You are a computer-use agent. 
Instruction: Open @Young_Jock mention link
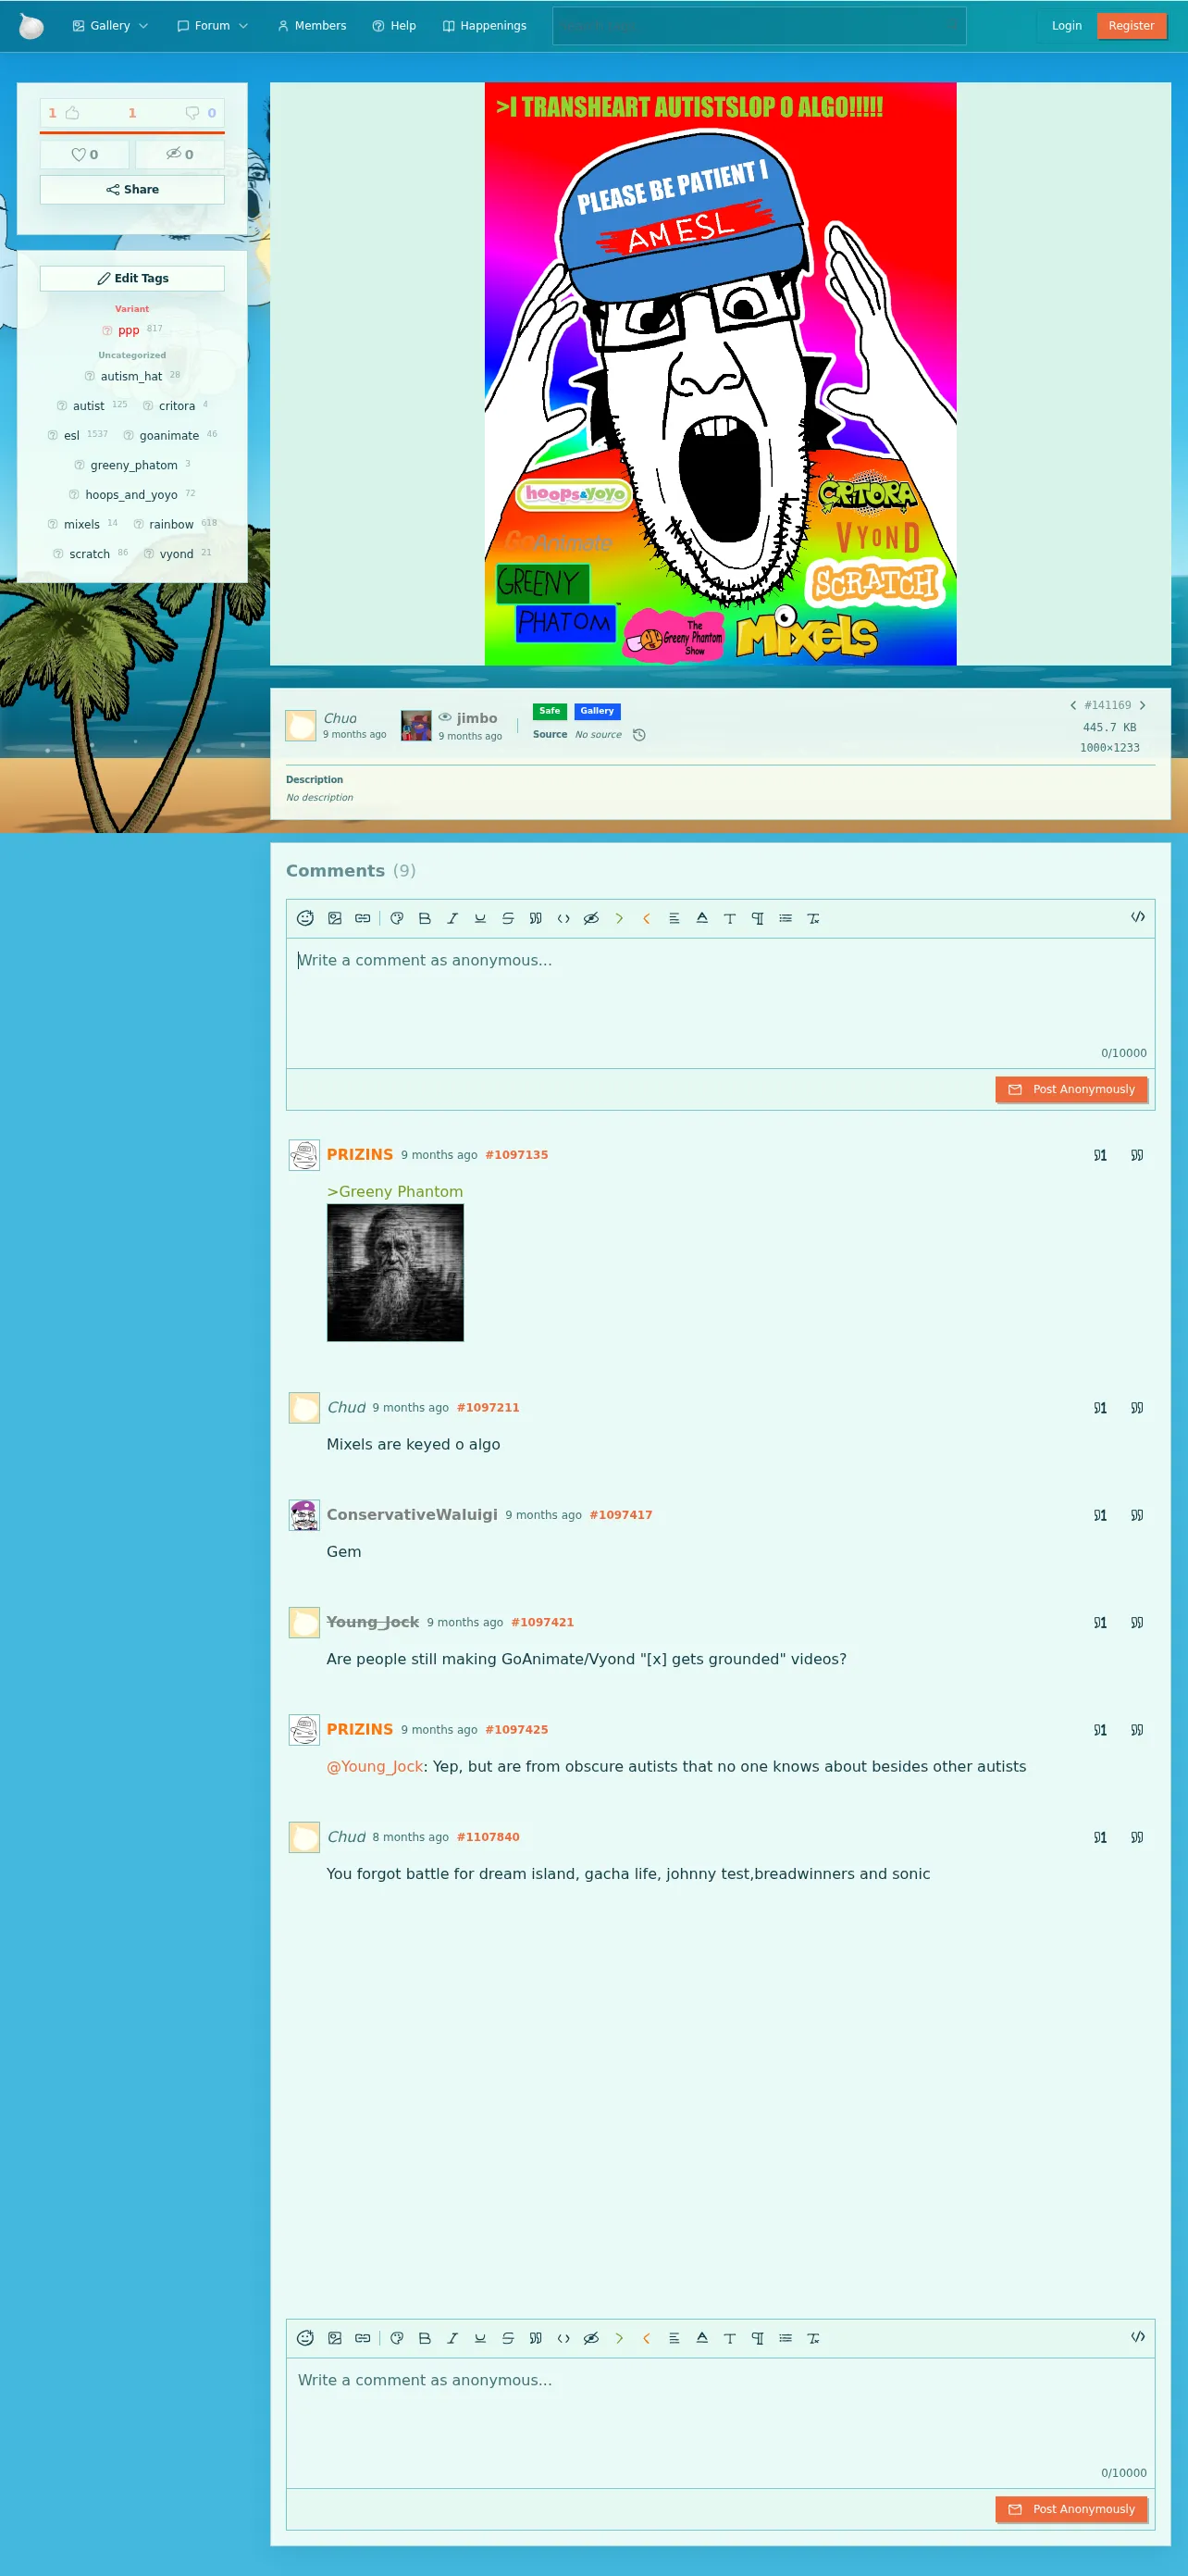tap(375, 1767)
